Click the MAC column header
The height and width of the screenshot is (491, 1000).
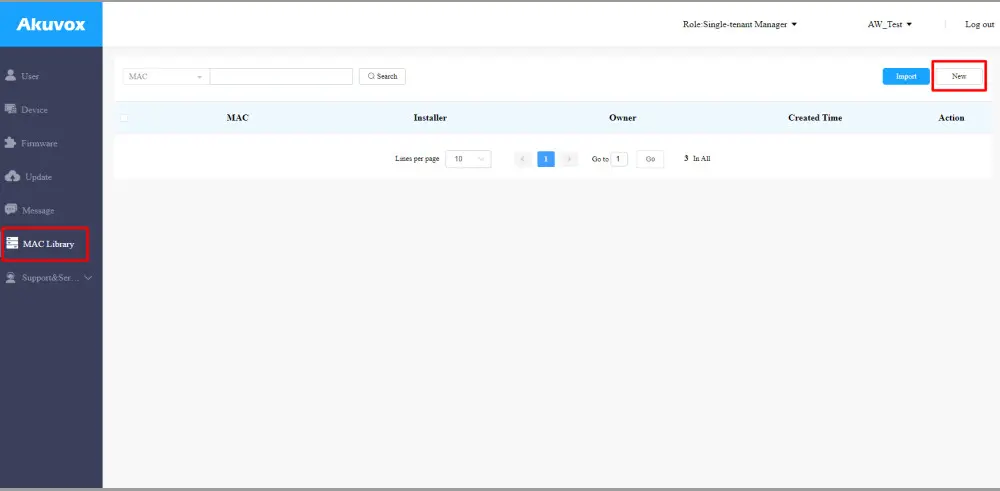coord(237,118)
